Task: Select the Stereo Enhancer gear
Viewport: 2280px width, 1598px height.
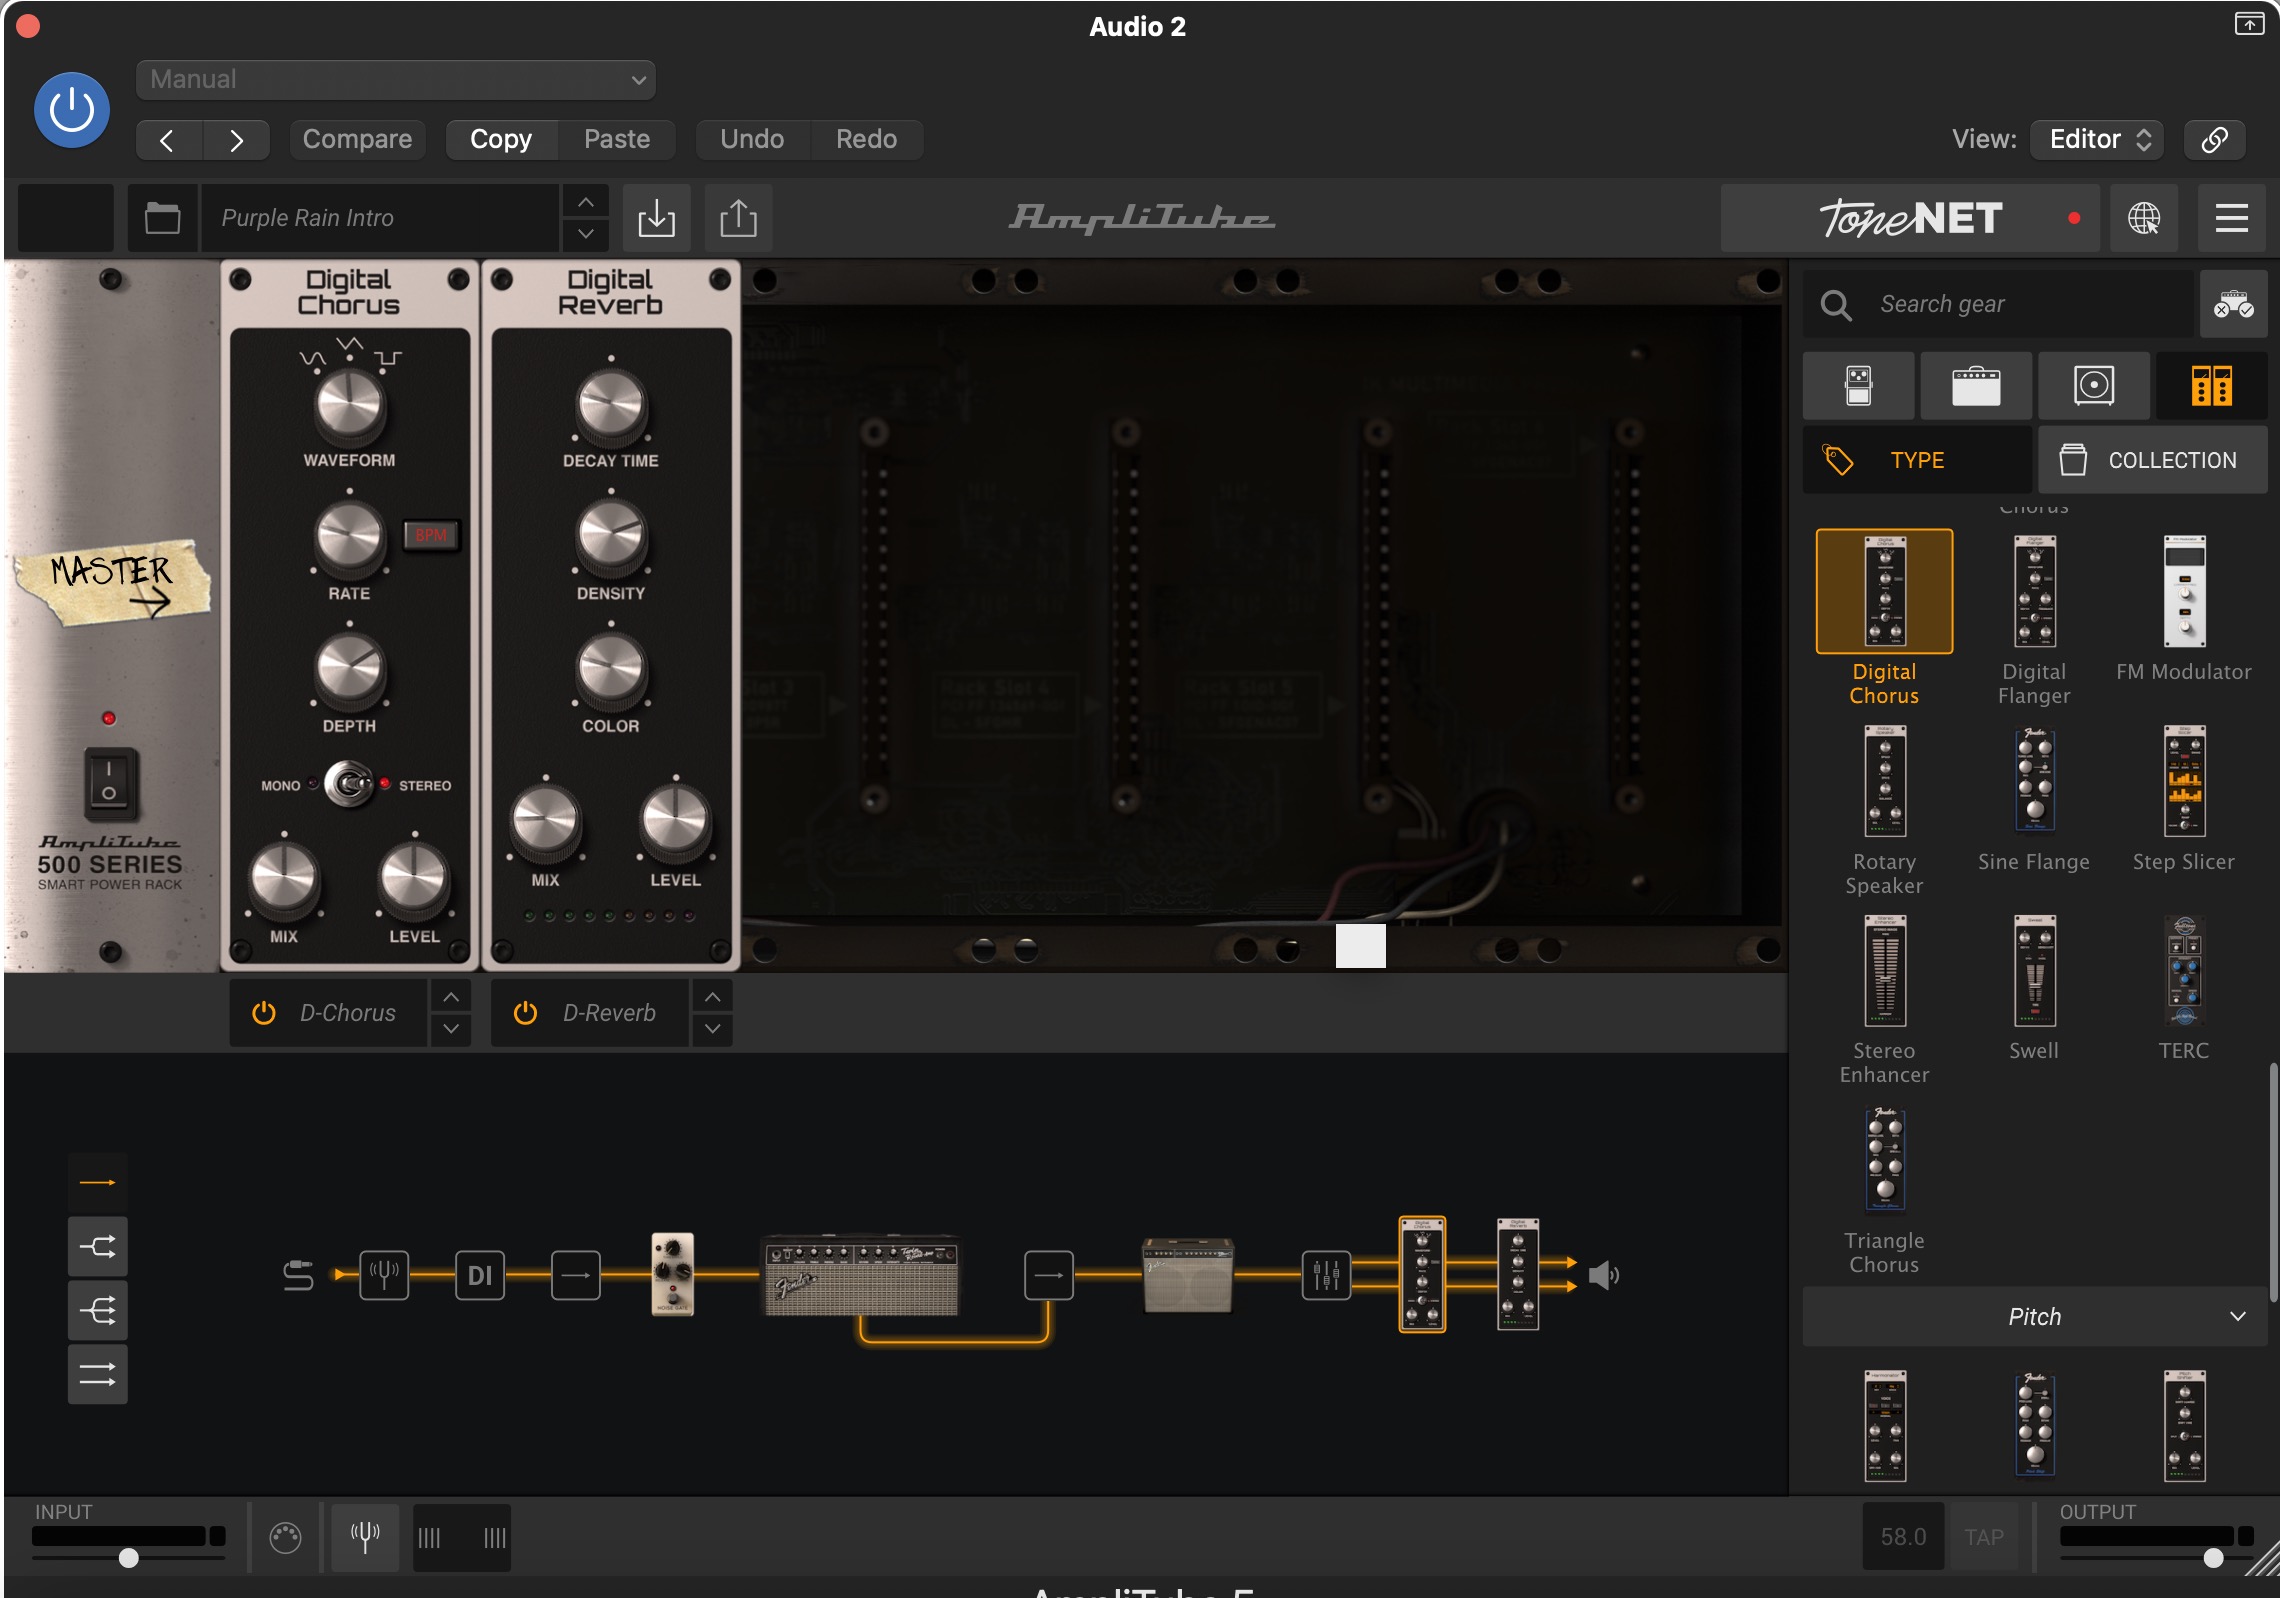Action: point(1884,971)
